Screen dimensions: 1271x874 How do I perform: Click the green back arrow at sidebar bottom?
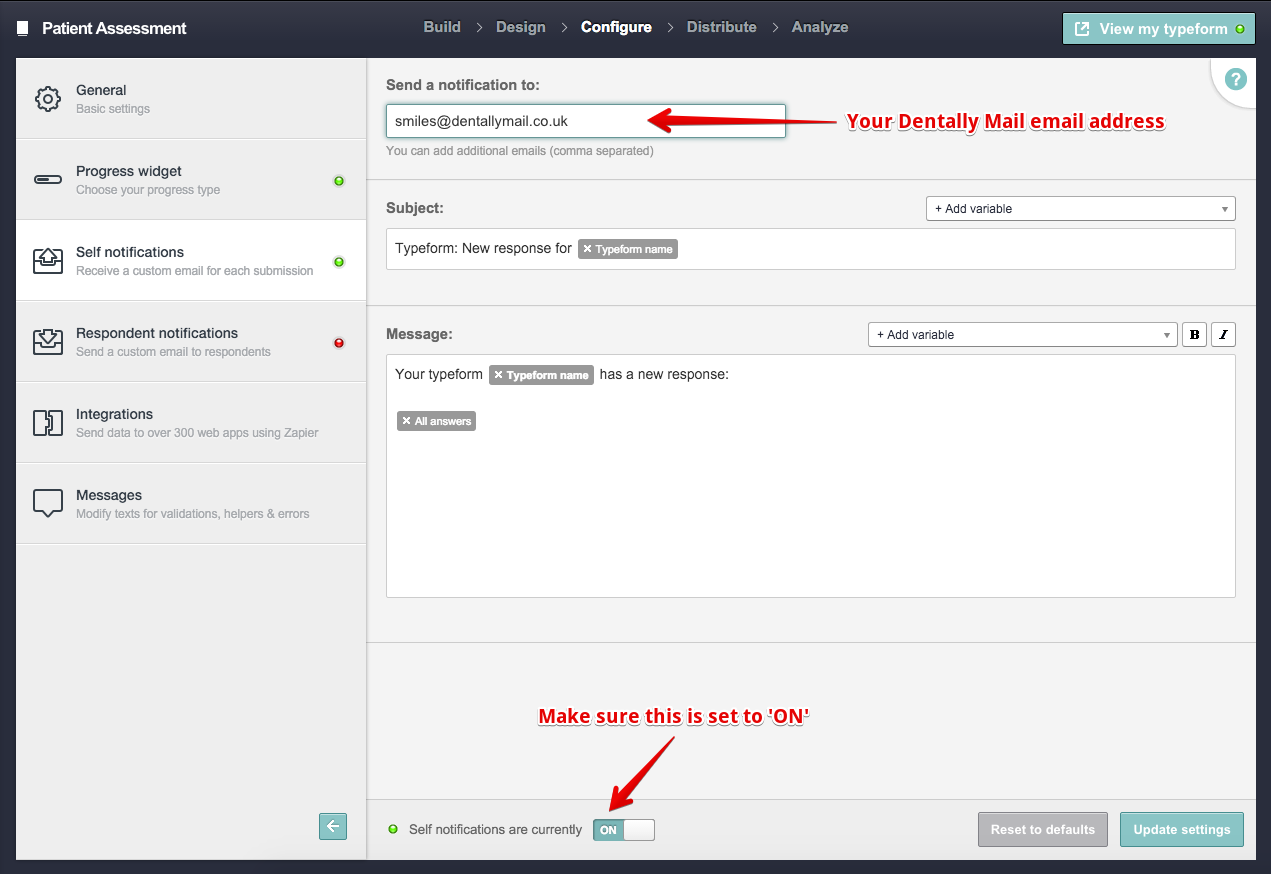point(333,826)
